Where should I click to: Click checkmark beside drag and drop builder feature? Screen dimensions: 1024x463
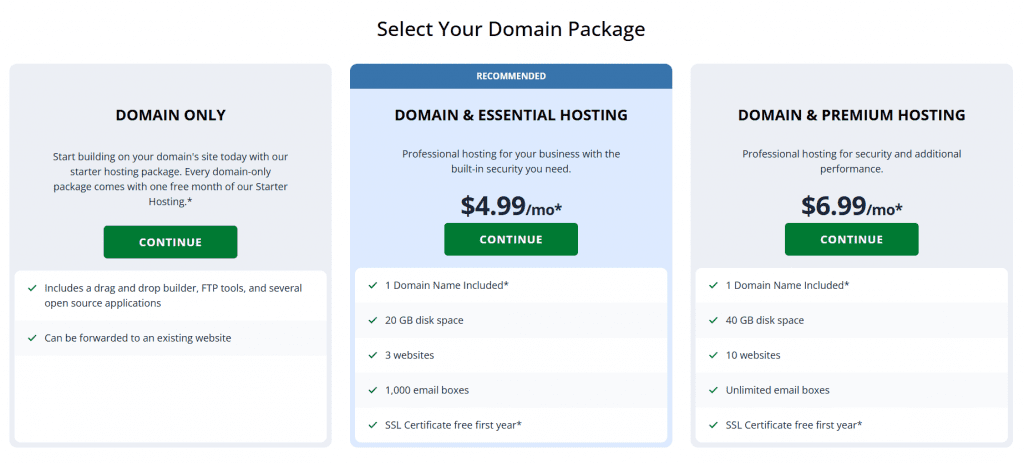(32, 288)
